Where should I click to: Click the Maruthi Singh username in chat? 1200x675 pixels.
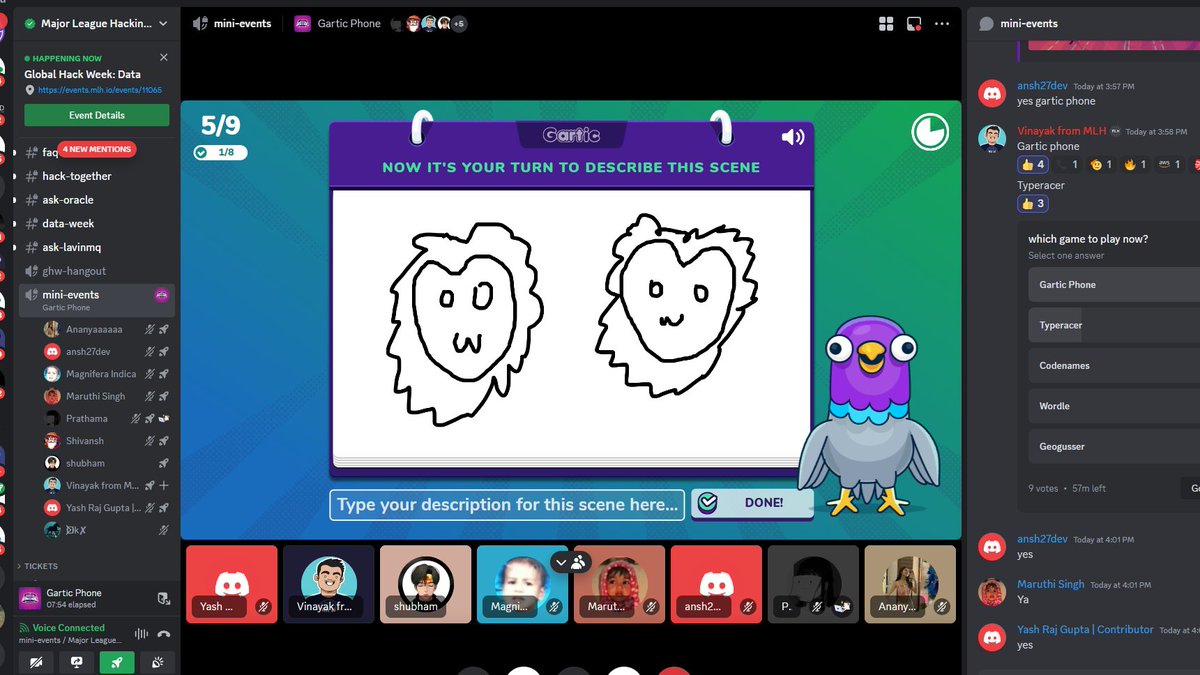click(1050, 584)
